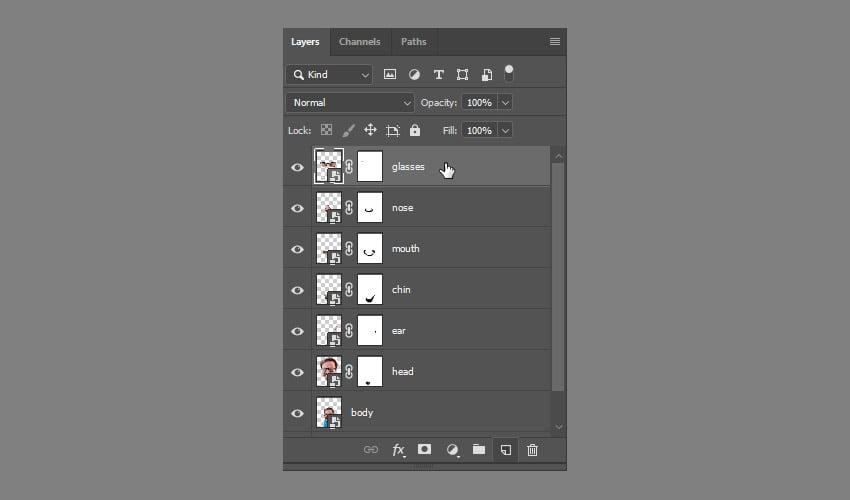Image resolution: width=850 pixels, height=500 pixels.
Task: Select the glasses layer thumbnail
Action: click(329, 166)
